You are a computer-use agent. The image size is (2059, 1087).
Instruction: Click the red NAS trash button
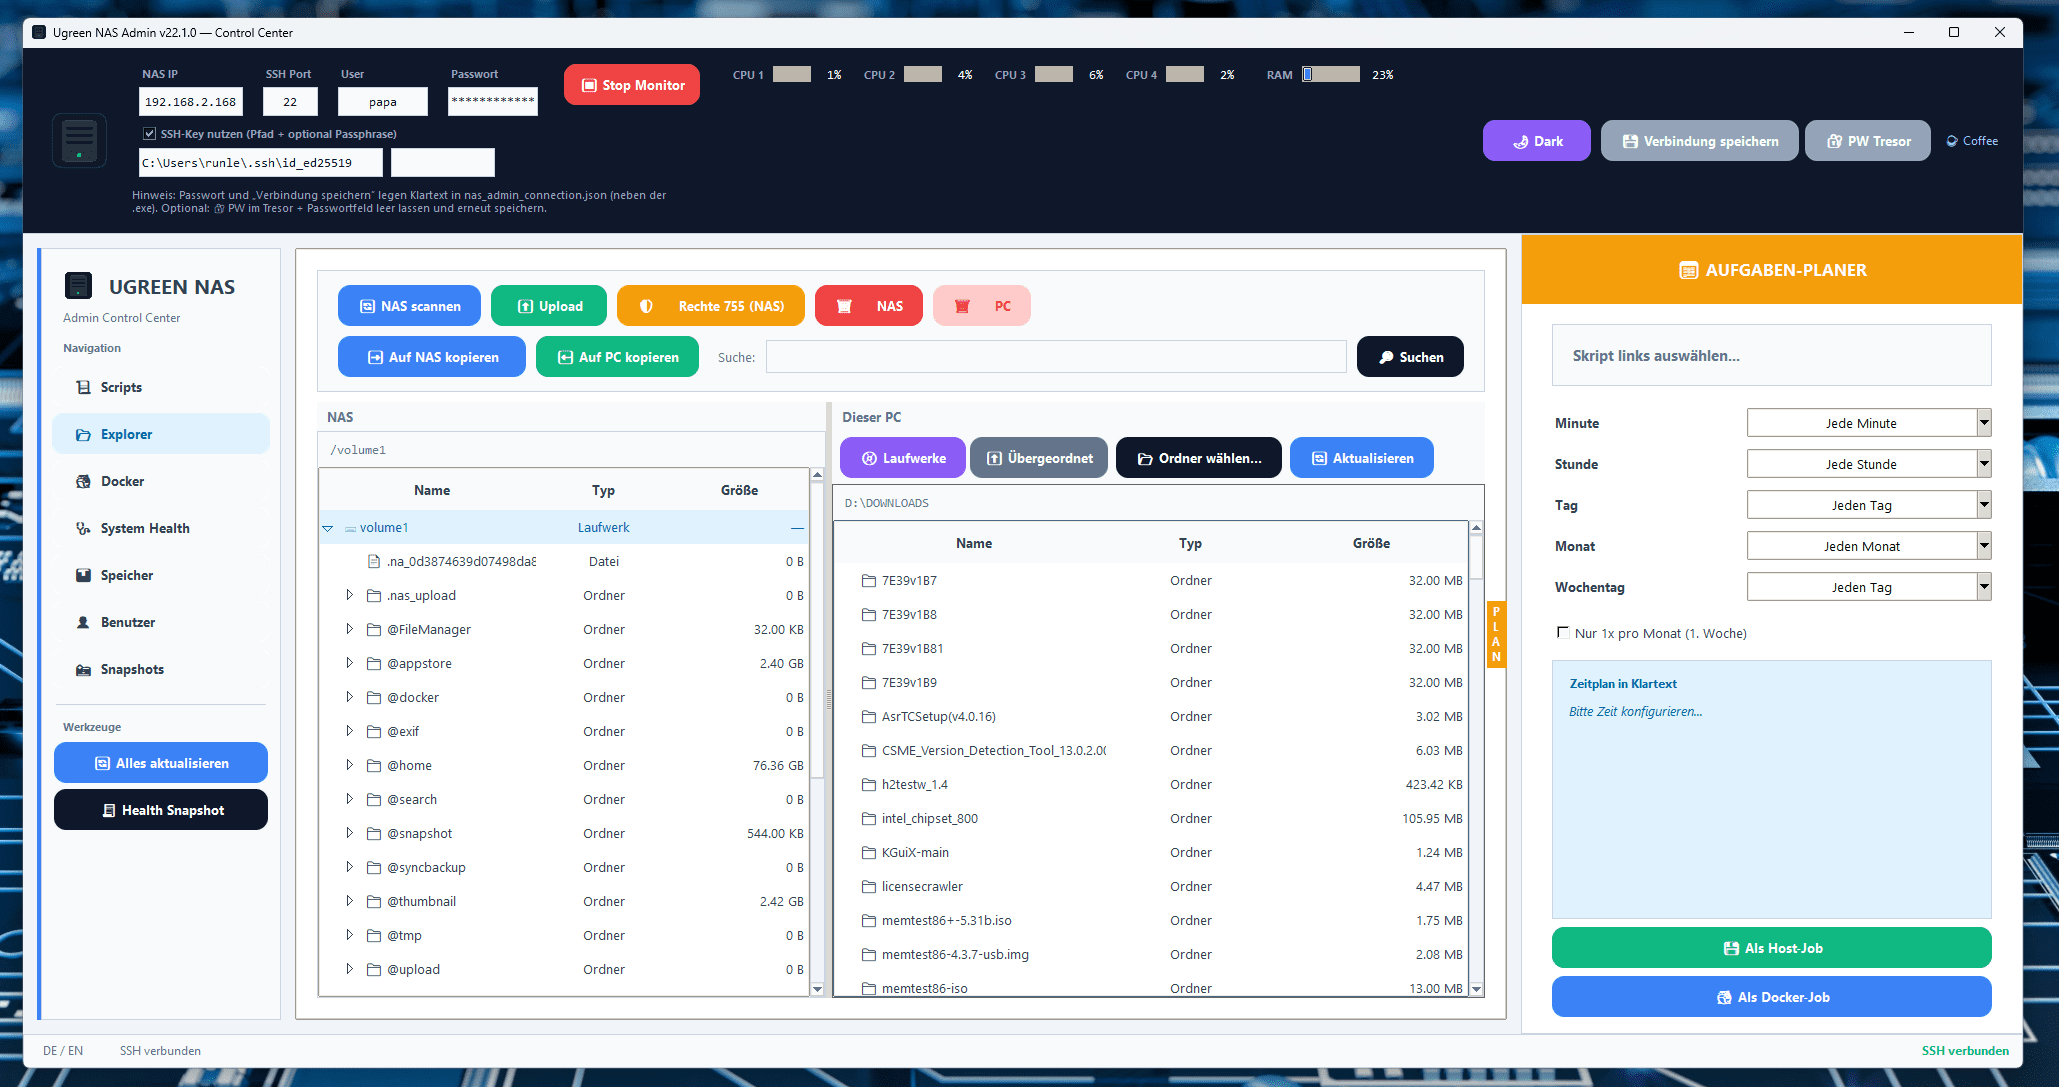pyautogui.click(x=868, y=306)
